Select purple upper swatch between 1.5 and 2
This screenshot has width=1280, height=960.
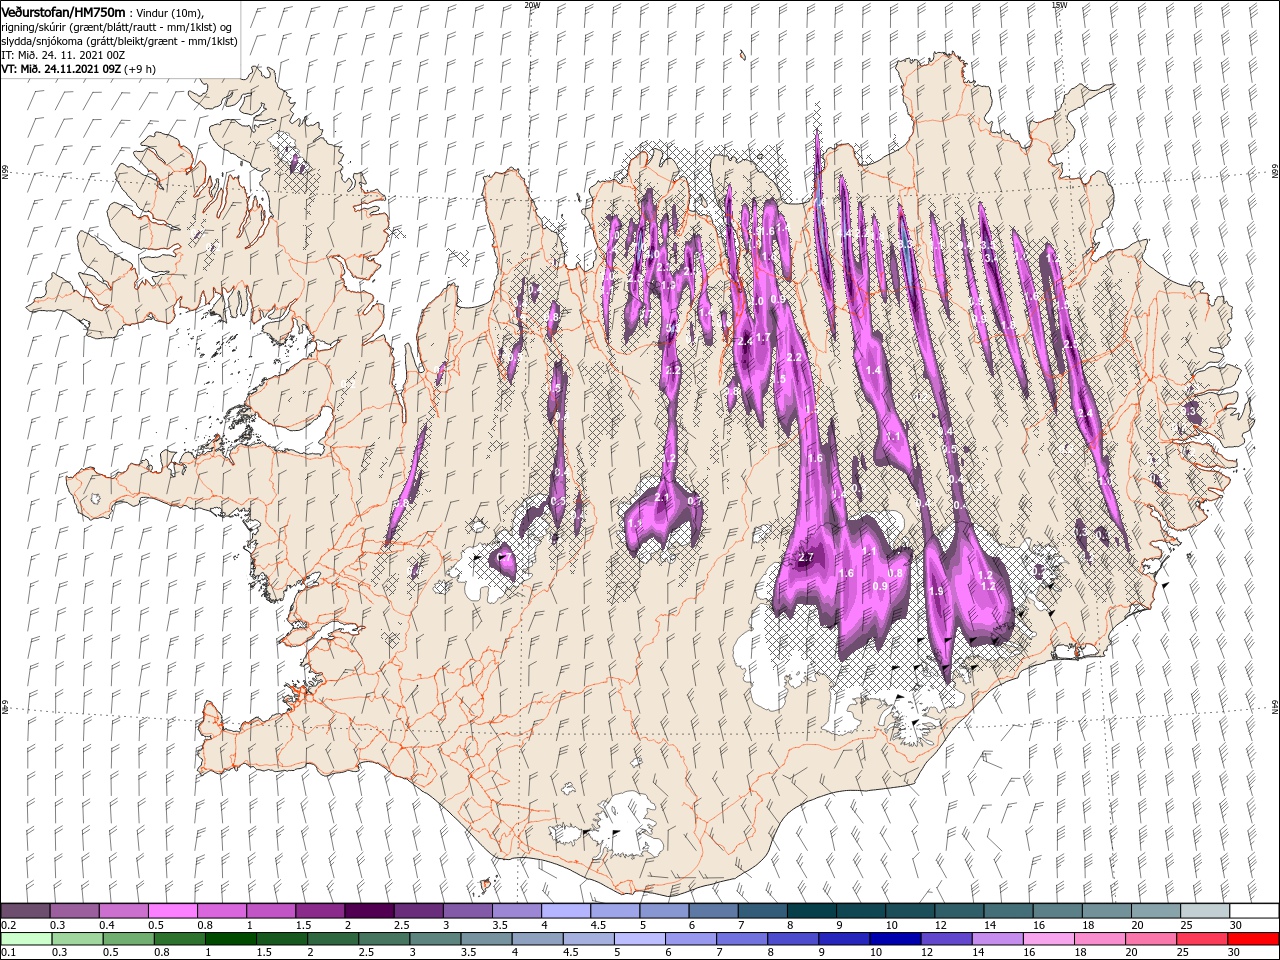point(320,910)
